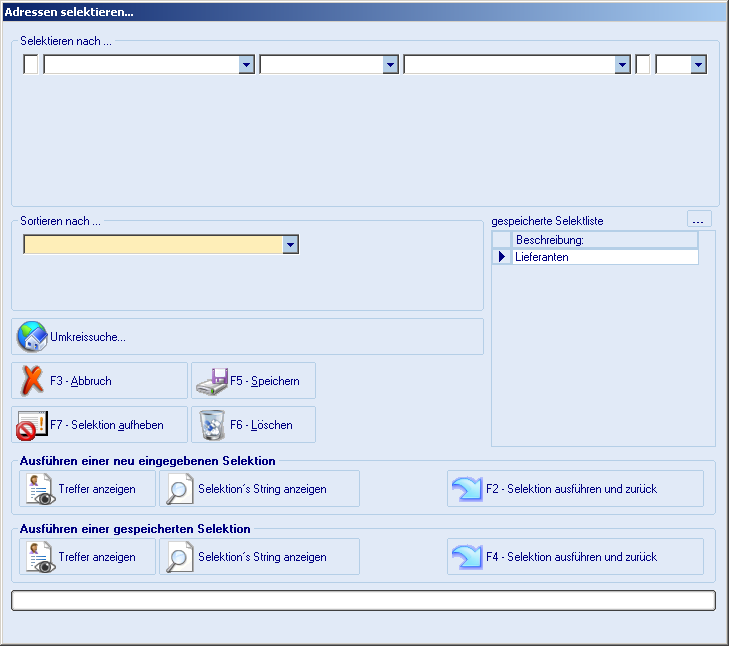The image size is (729, 646).
Task: Open the Sortieren nach dropdown arrow
Action: [291, 244]
